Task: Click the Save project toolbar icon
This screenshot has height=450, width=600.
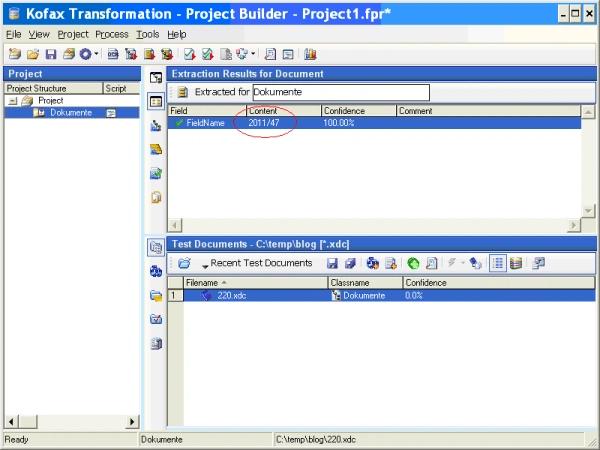Action: (50, 53)
